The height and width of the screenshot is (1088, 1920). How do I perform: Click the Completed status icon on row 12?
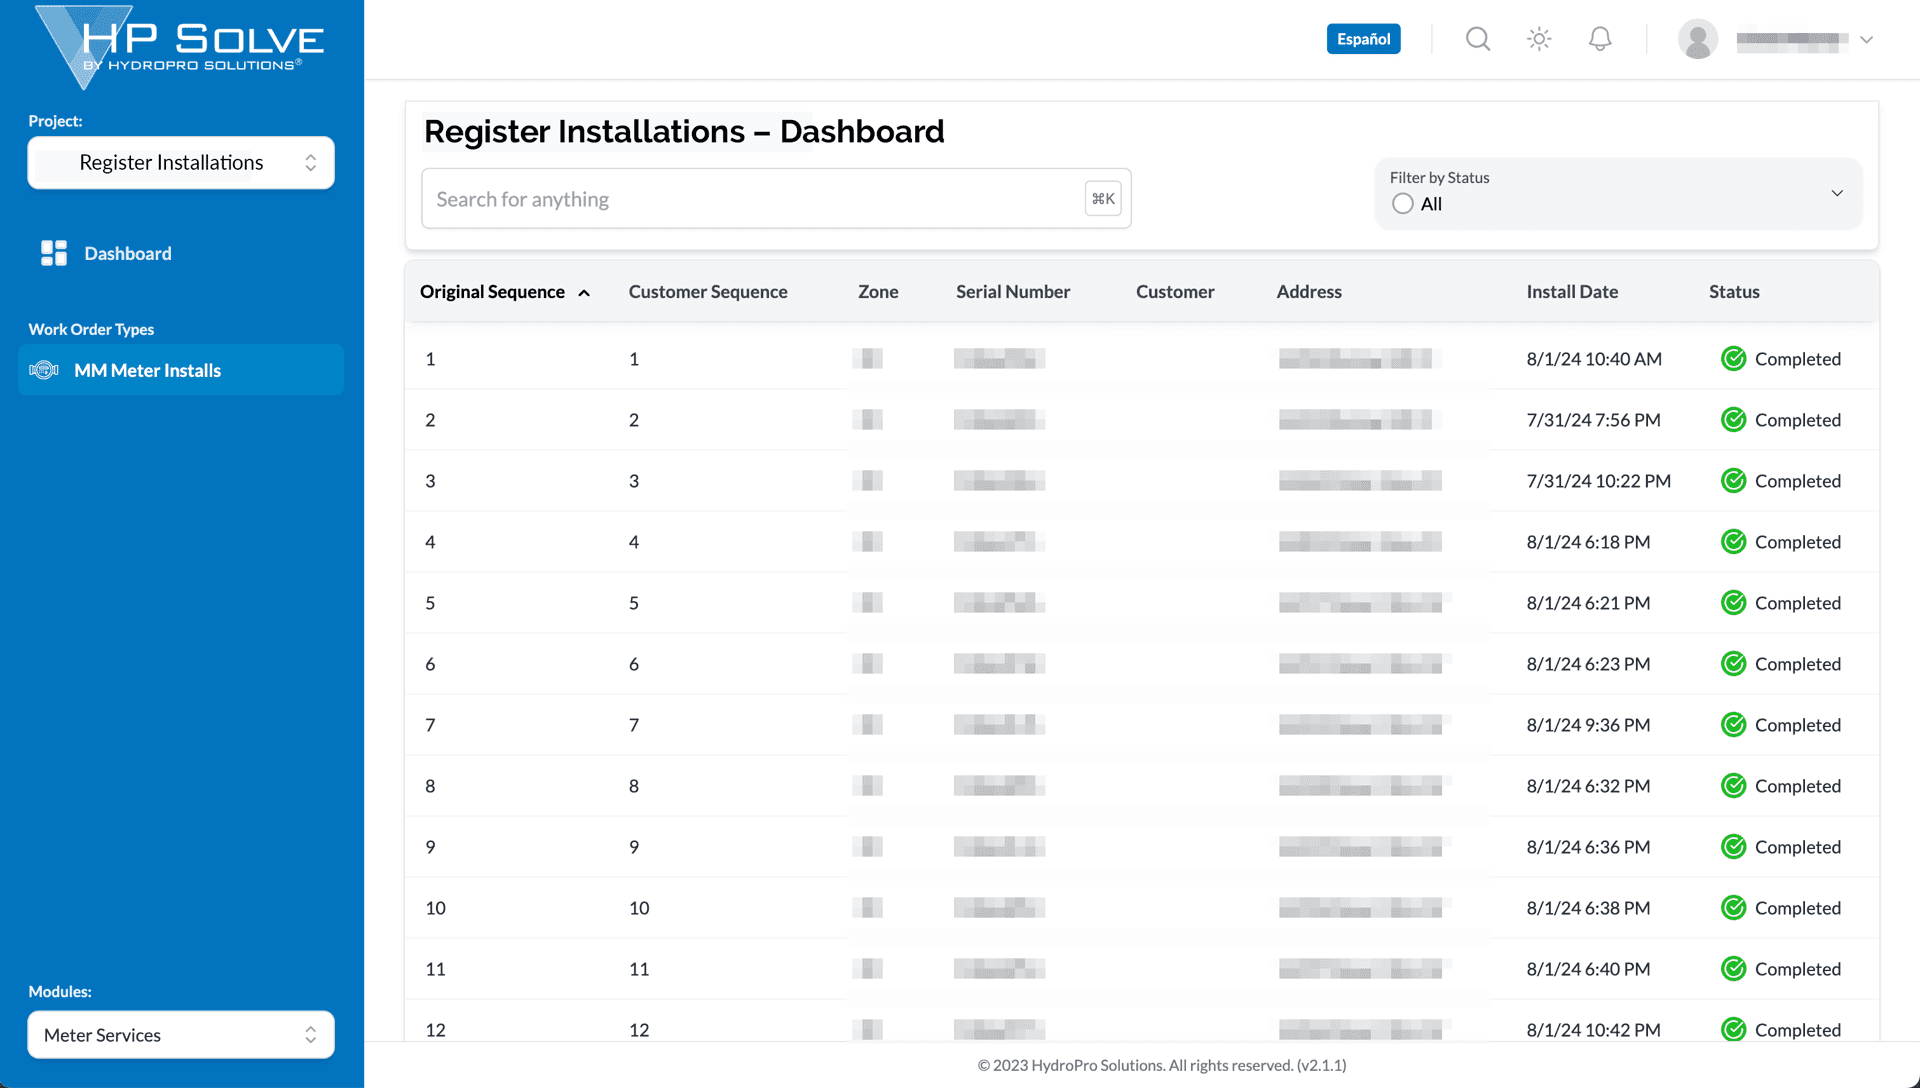[1733, 1029]
